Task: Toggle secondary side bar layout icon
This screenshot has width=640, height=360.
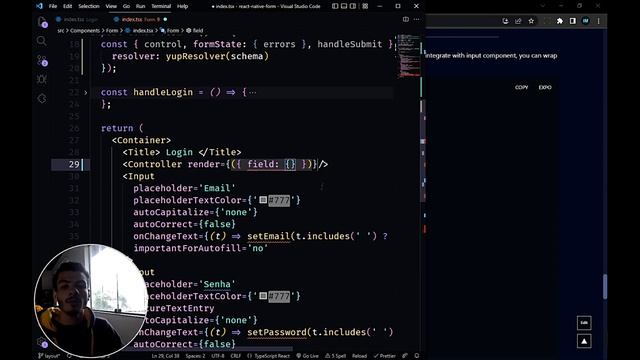Action: [x=353, y=6]
